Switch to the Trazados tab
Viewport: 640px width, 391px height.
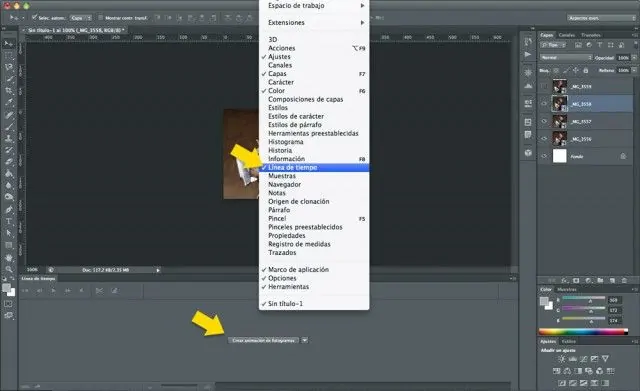click(x=591, y=35)
